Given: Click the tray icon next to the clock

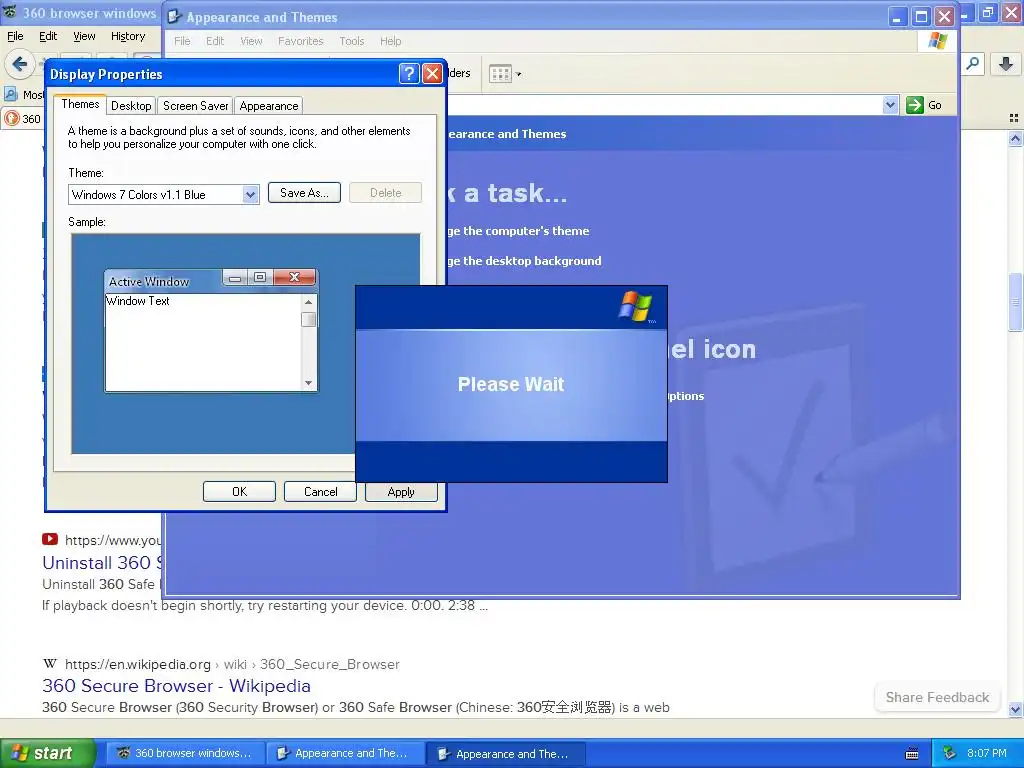Looking at the screenshot, I should 950,753.
